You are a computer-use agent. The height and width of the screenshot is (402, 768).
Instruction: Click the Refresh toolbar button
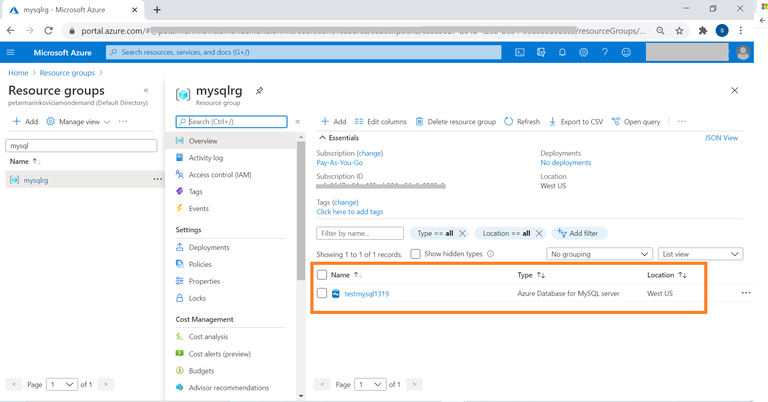[x=522, y=122]
